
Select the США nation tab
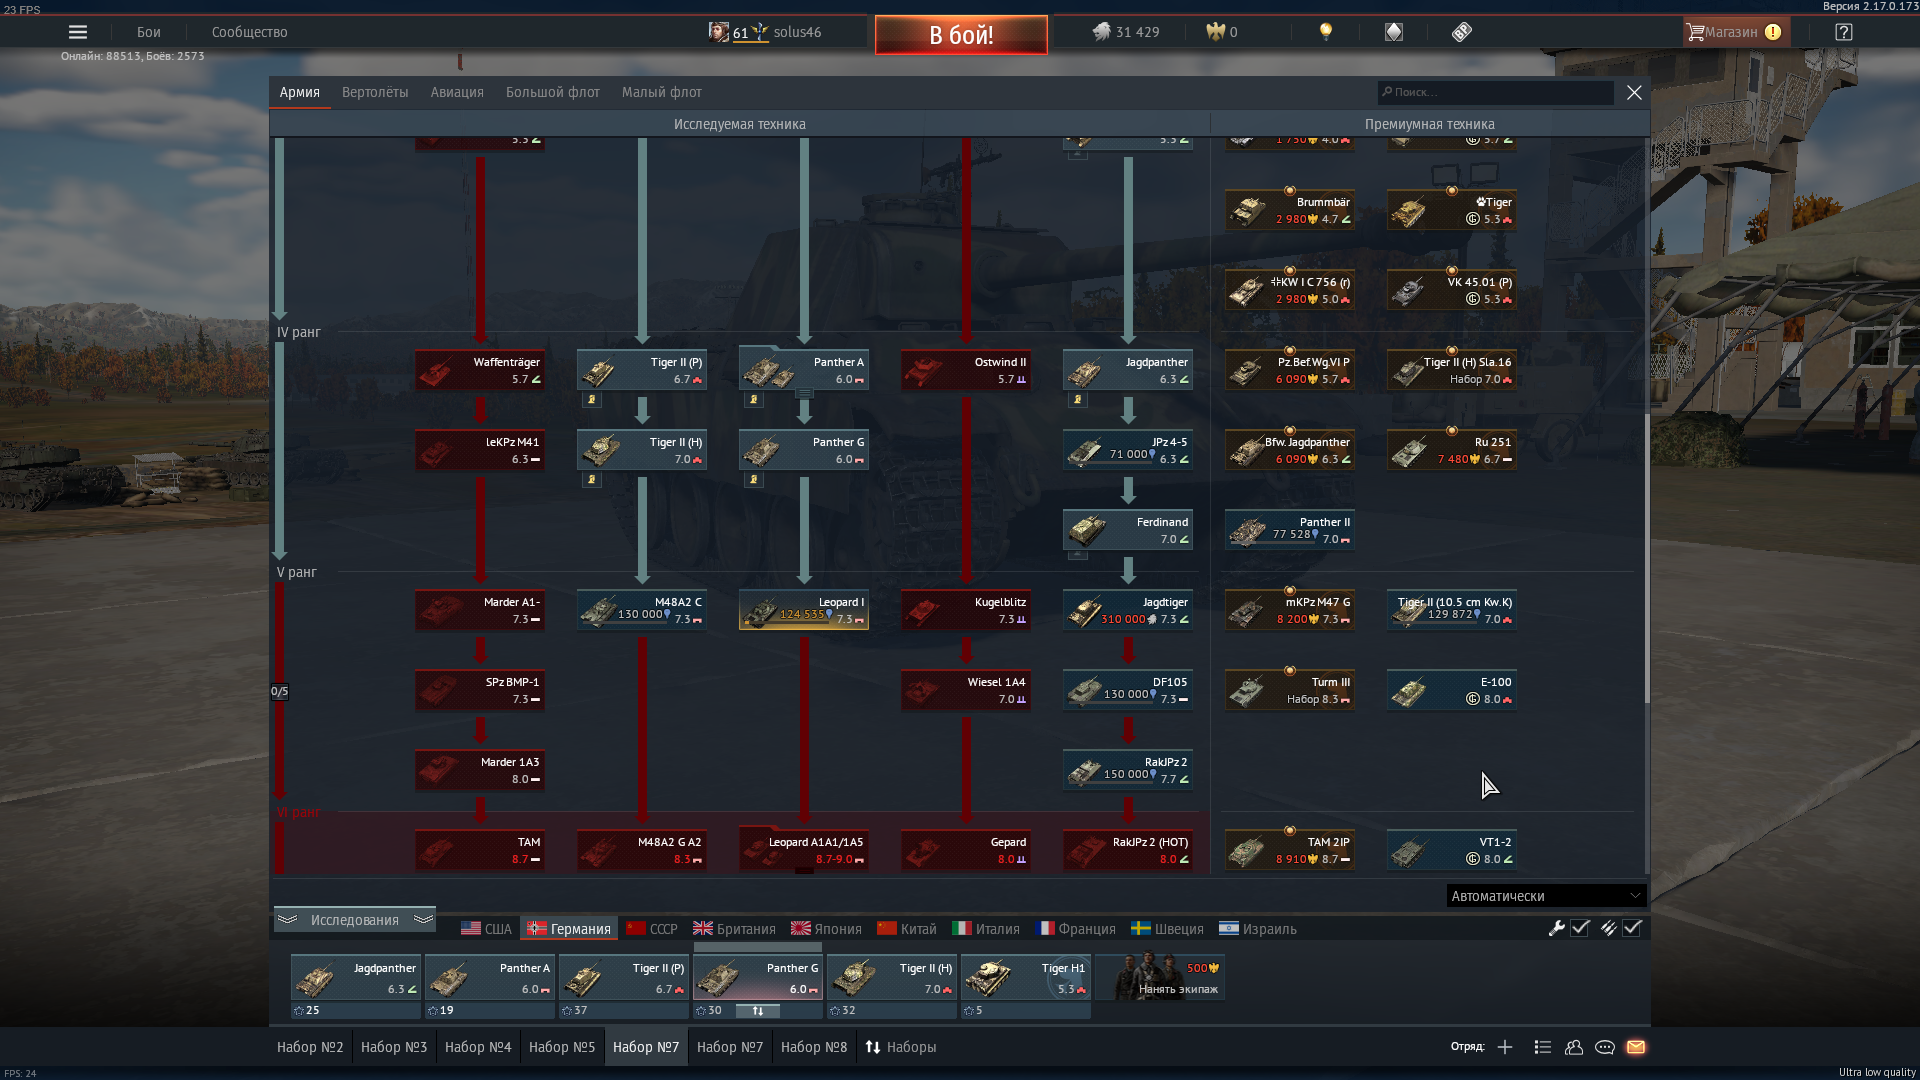pos(486,929)
